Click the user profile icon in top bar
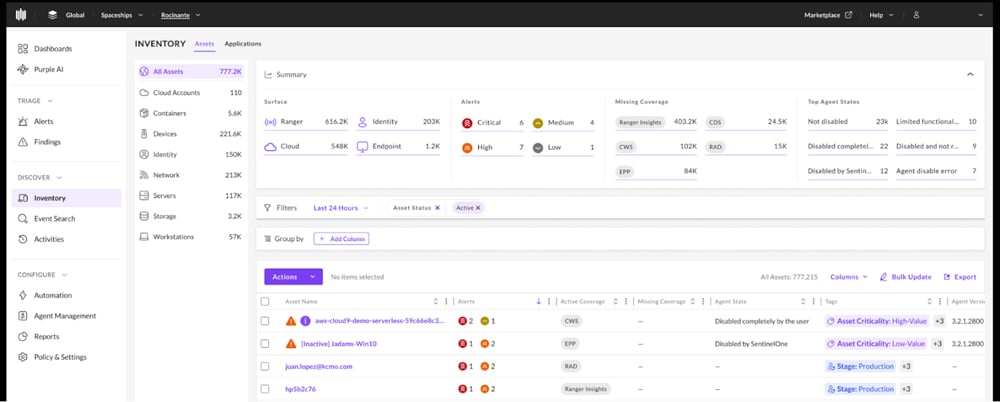The width and height of the screenshot is (1000, 402). point(916,15)
